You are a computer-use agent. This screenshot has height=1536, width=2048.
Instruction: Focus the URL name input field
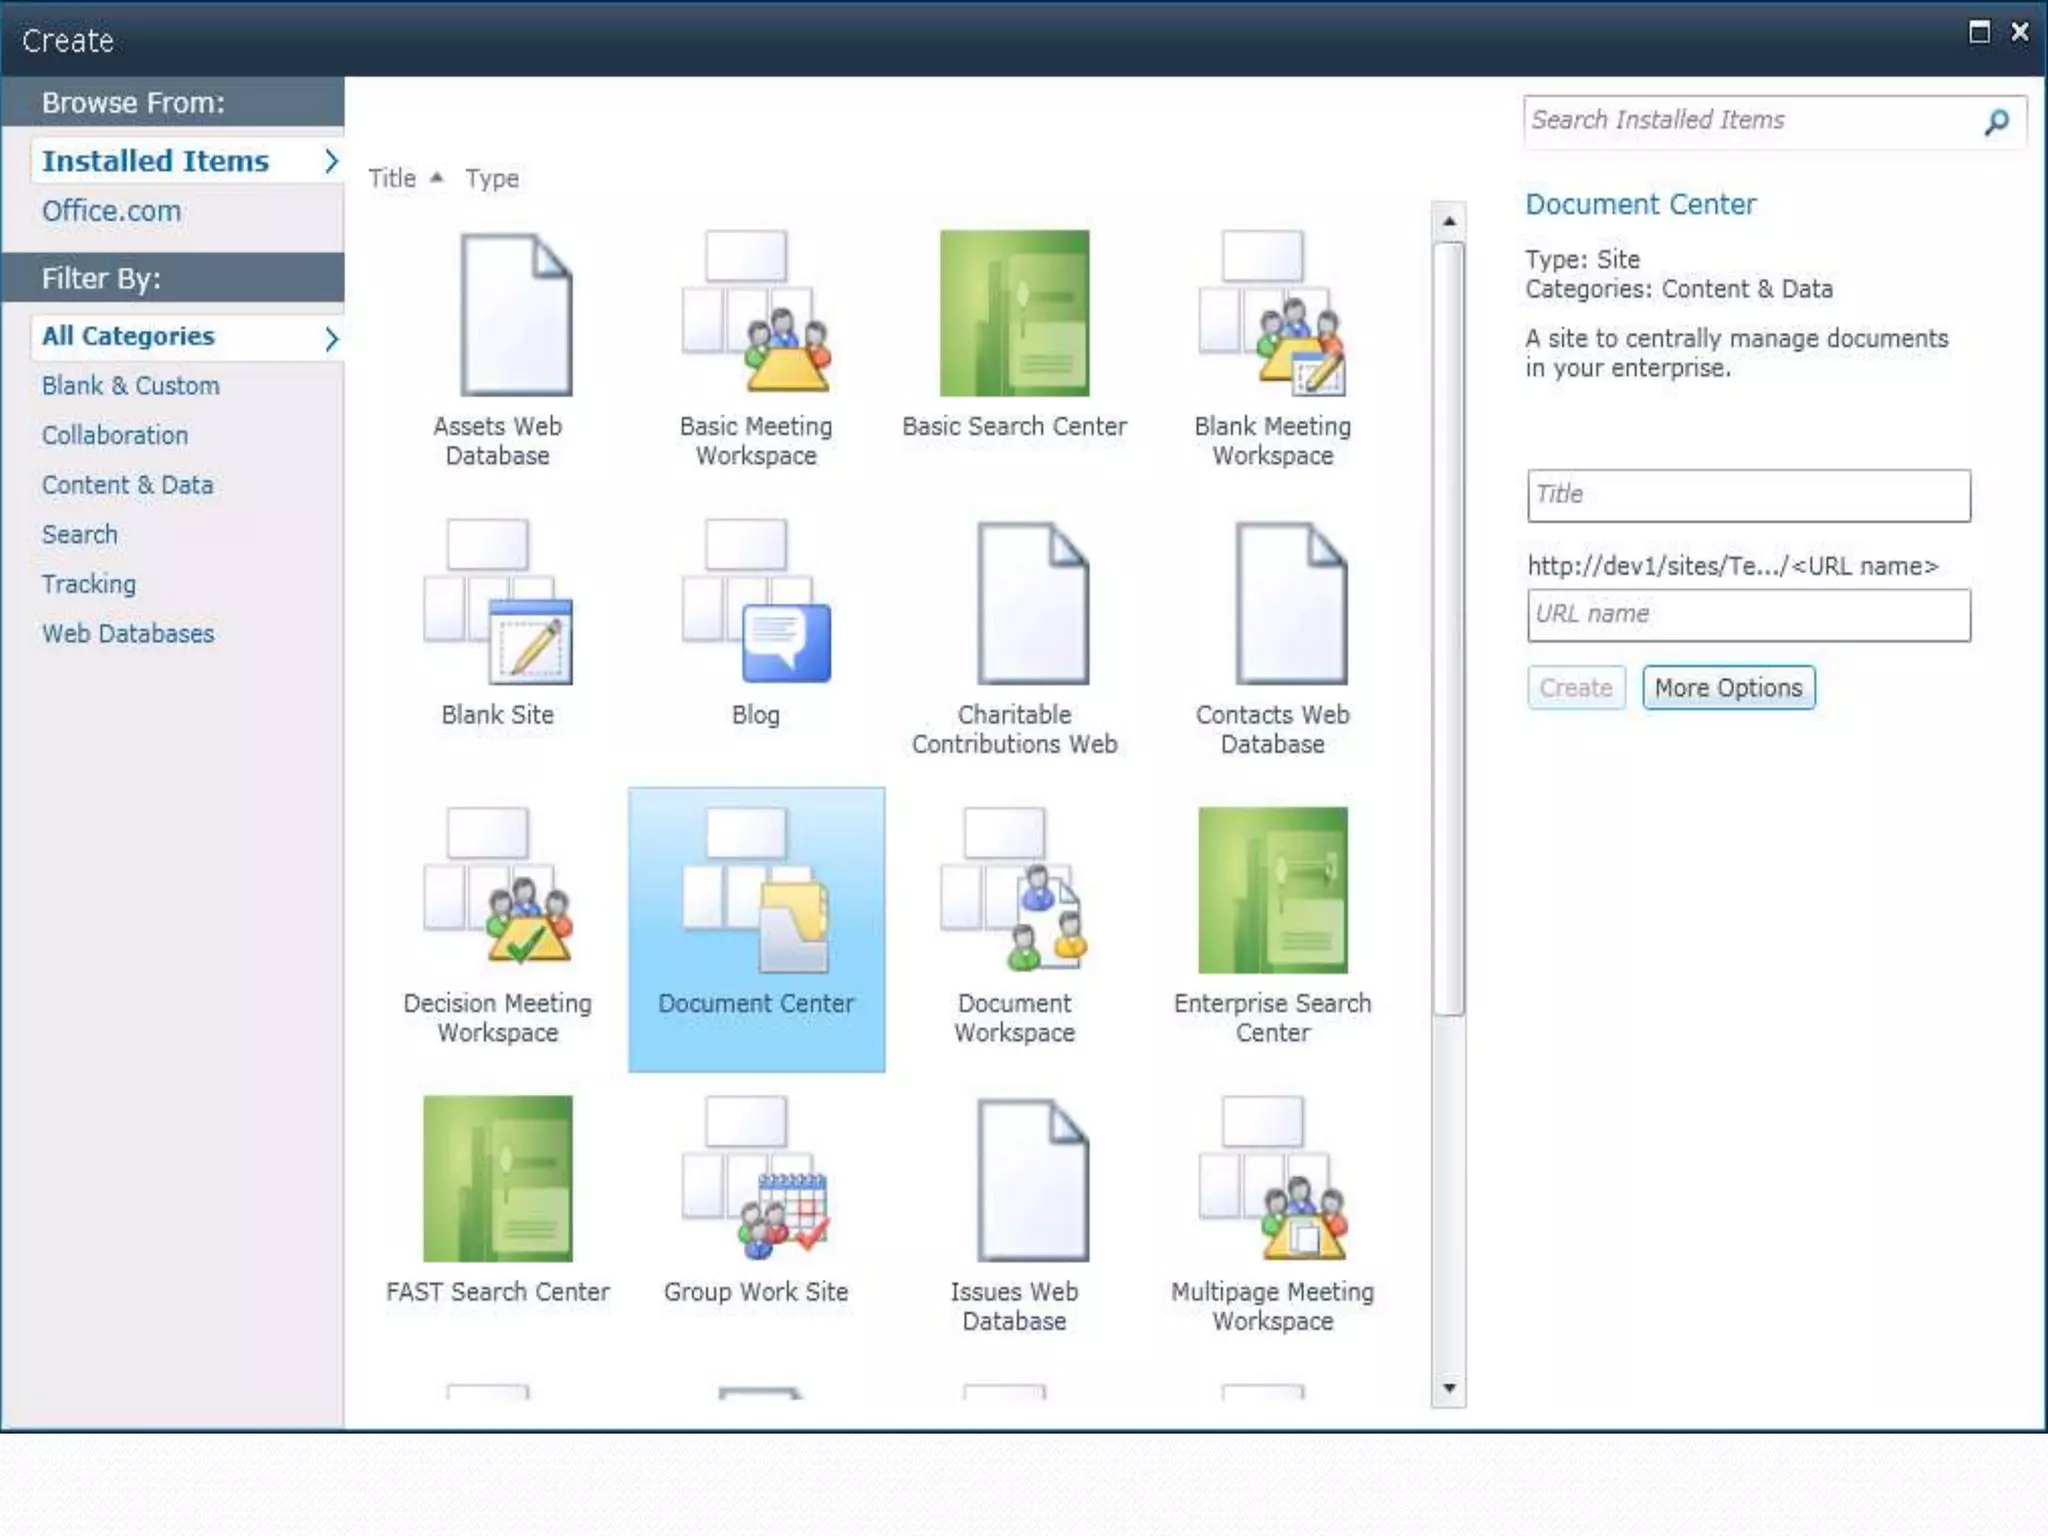tap(1747, 614)
